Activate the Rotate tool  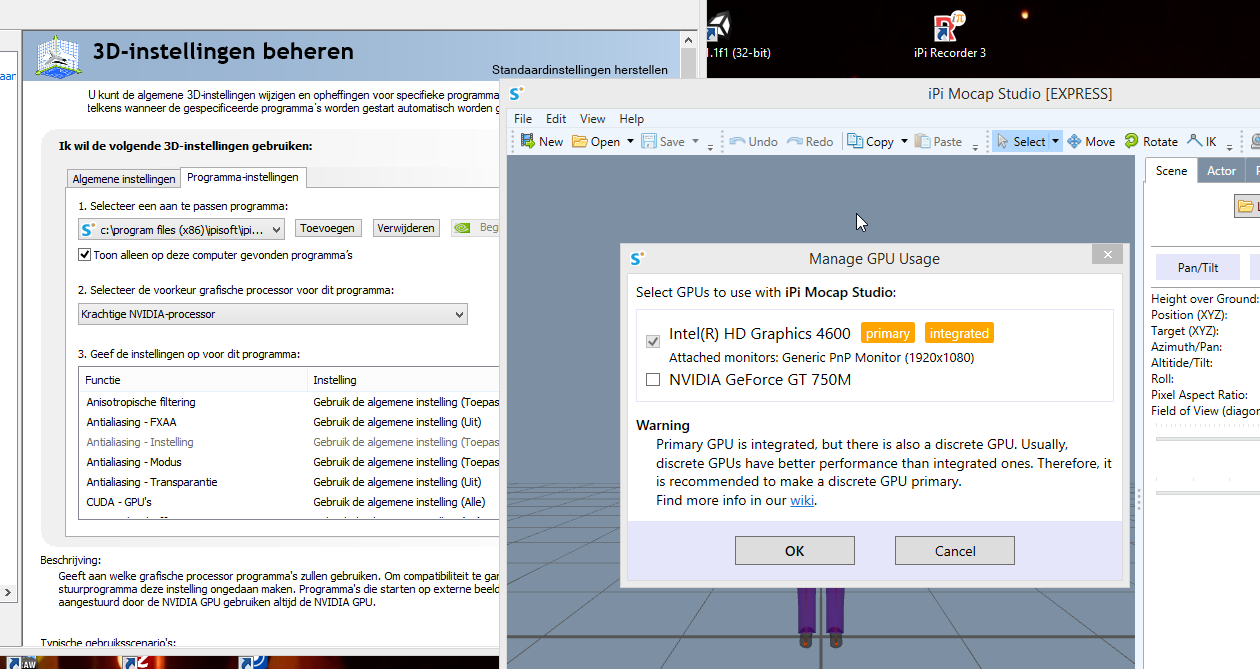pyautogui.click(x=1151, y=141)
